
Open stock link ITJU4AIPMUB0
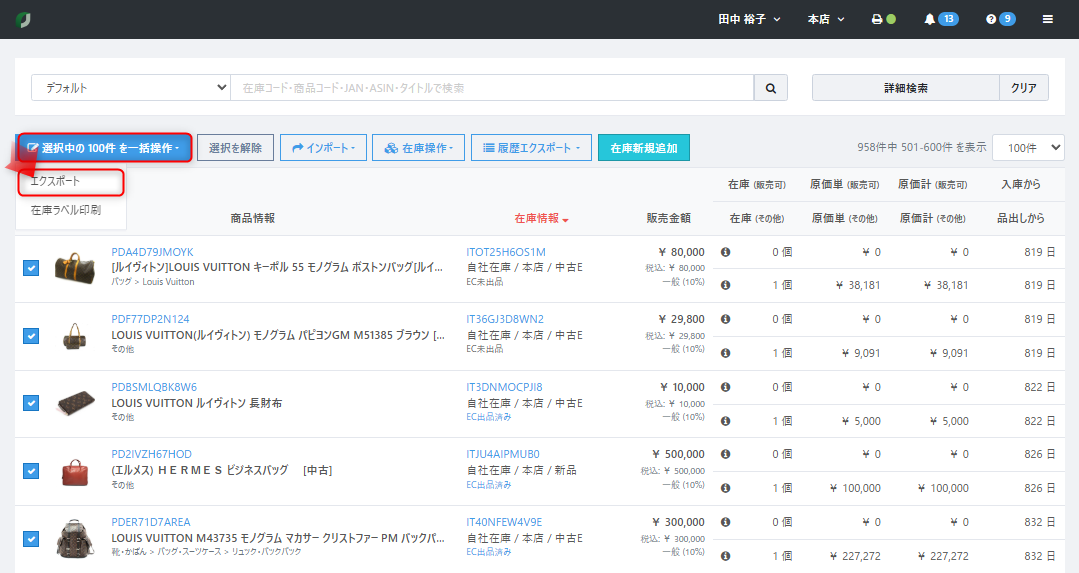(x=503, y=454)
